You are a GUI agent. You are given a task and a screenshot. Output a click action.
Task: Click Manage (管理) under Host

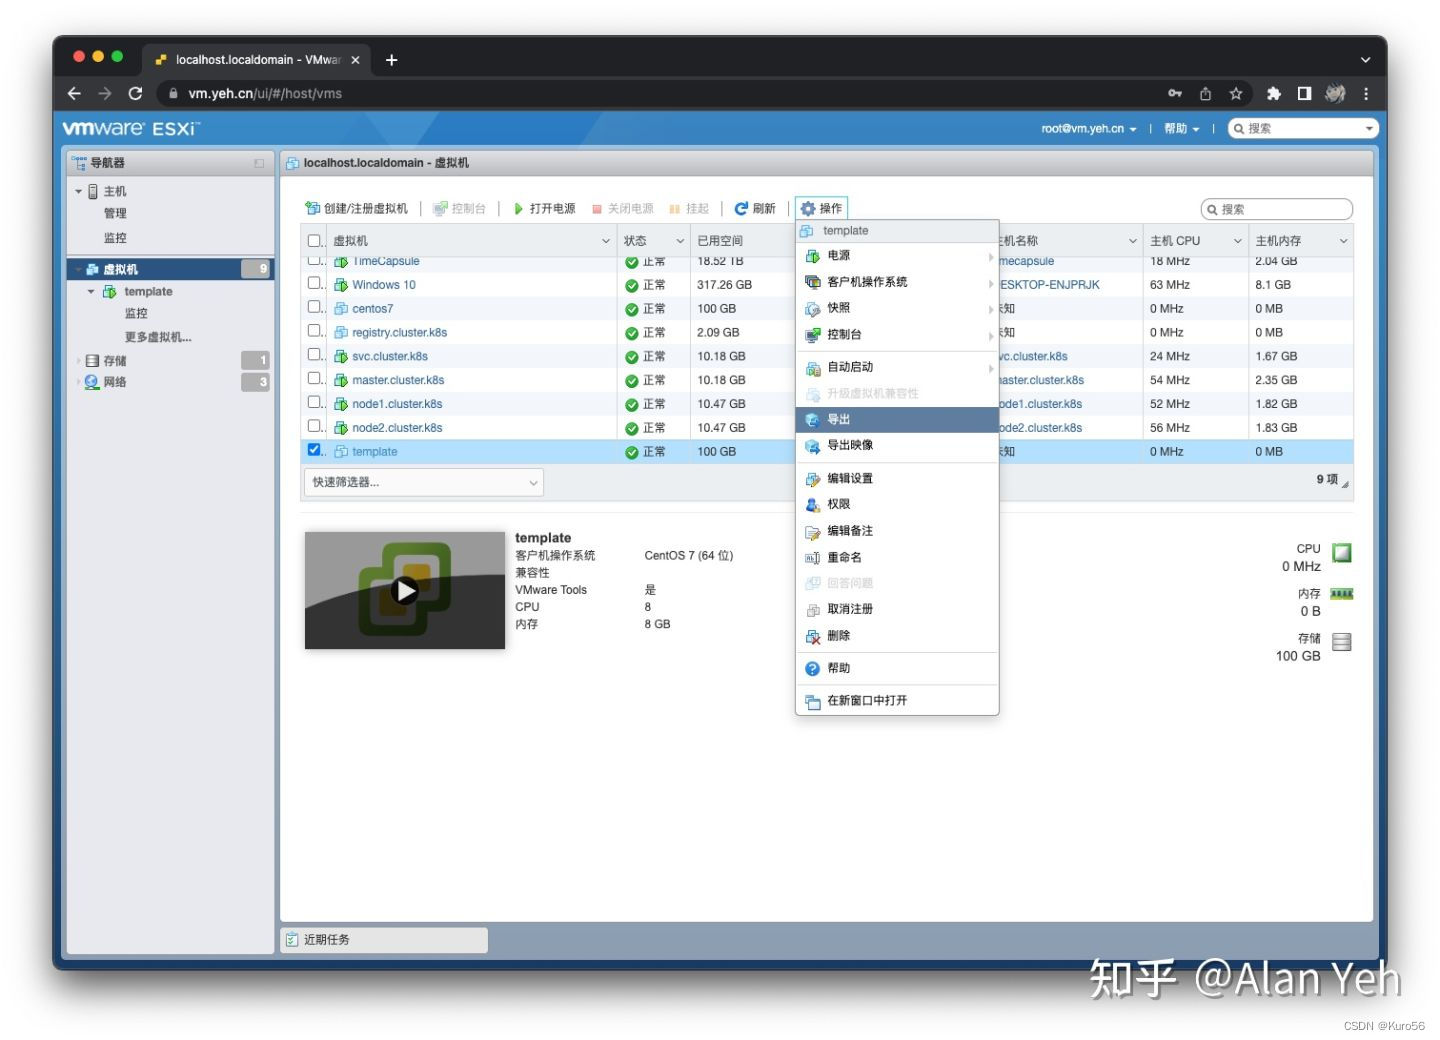[x=115, y=213]
